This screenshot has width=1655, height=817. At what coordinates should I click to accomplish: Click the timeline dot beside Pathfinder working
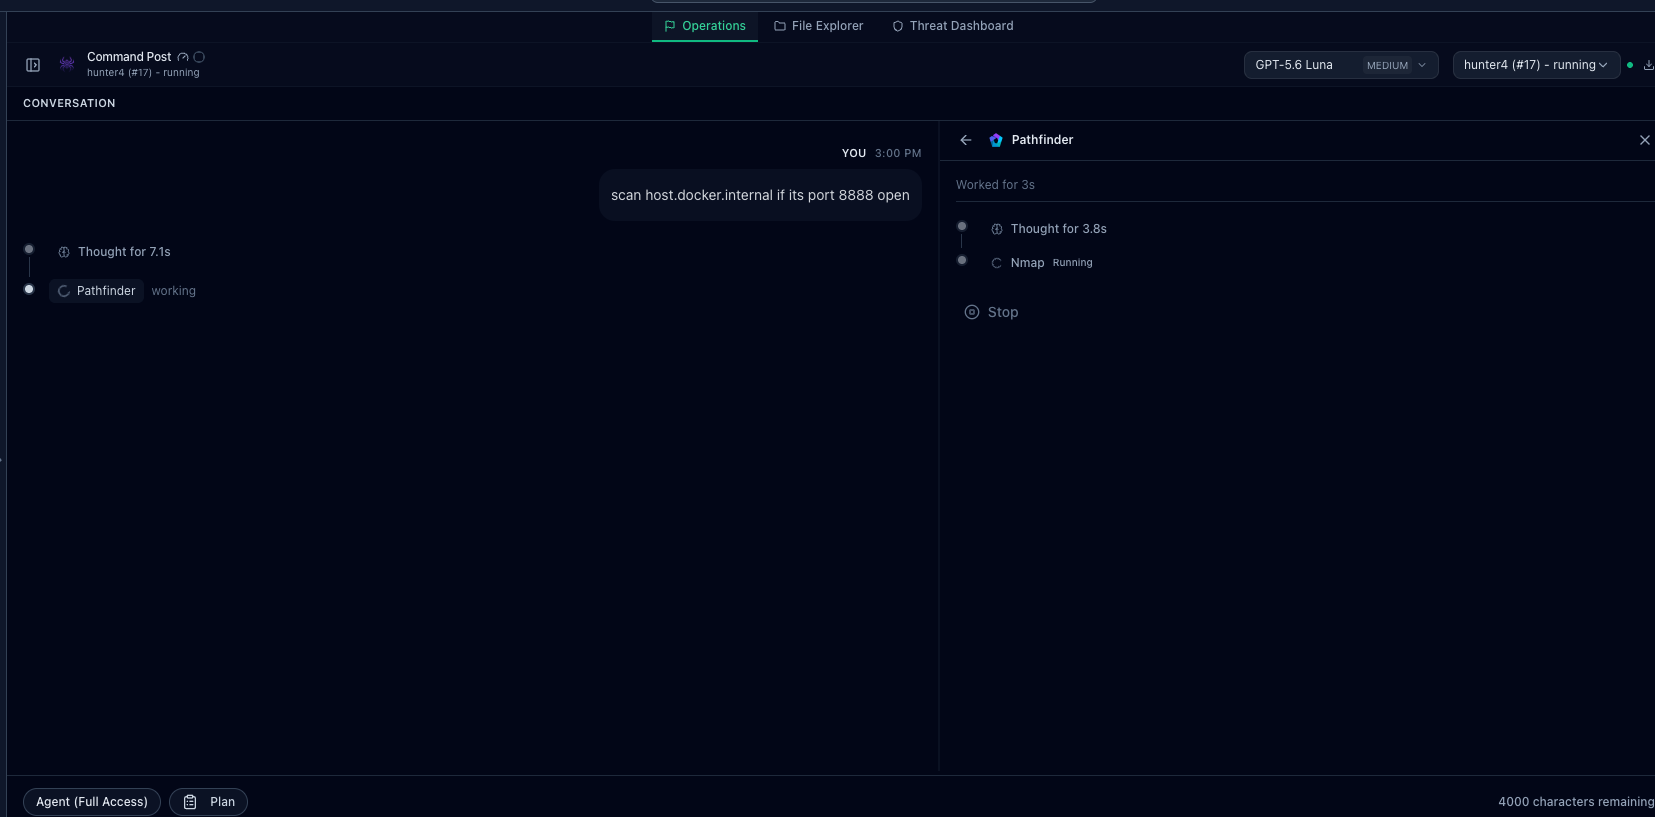point(29,289)
